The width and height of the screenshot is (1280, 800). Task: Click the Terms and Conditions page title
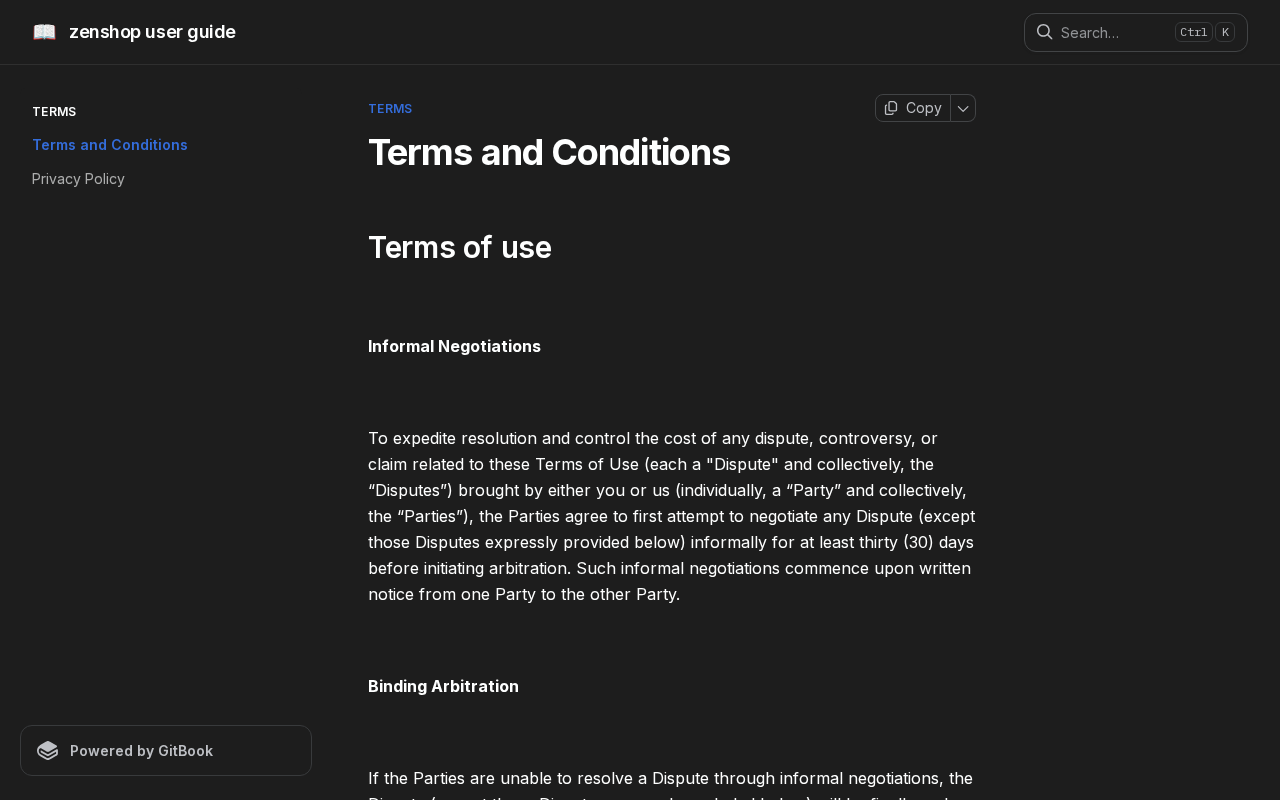point(549,153)
